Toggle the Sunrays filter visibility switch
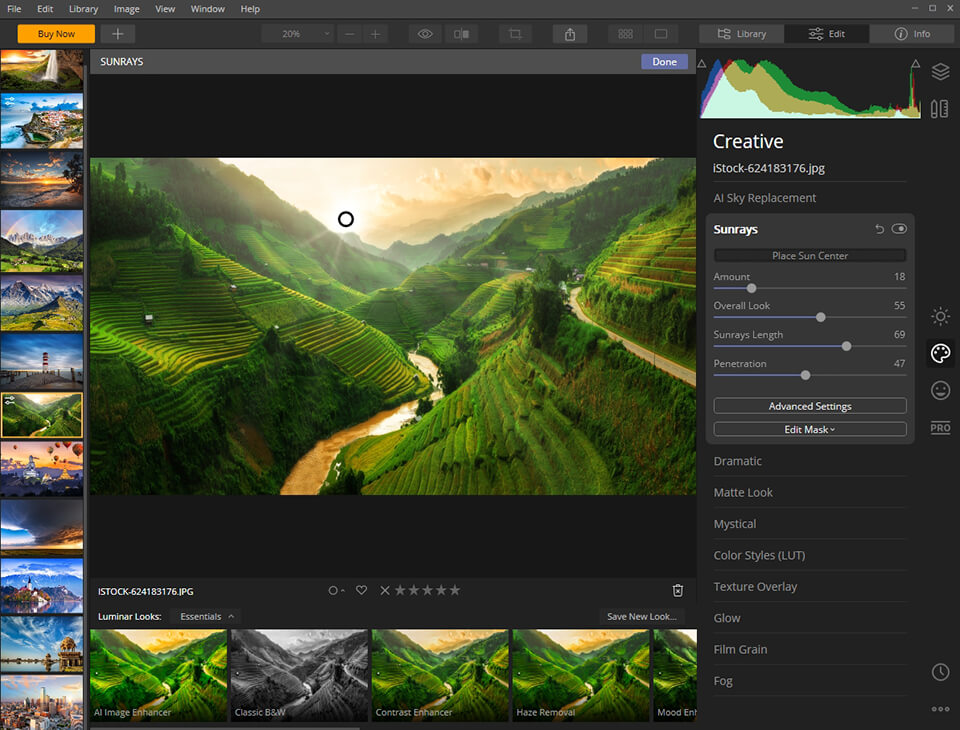 tap(899, 228)
